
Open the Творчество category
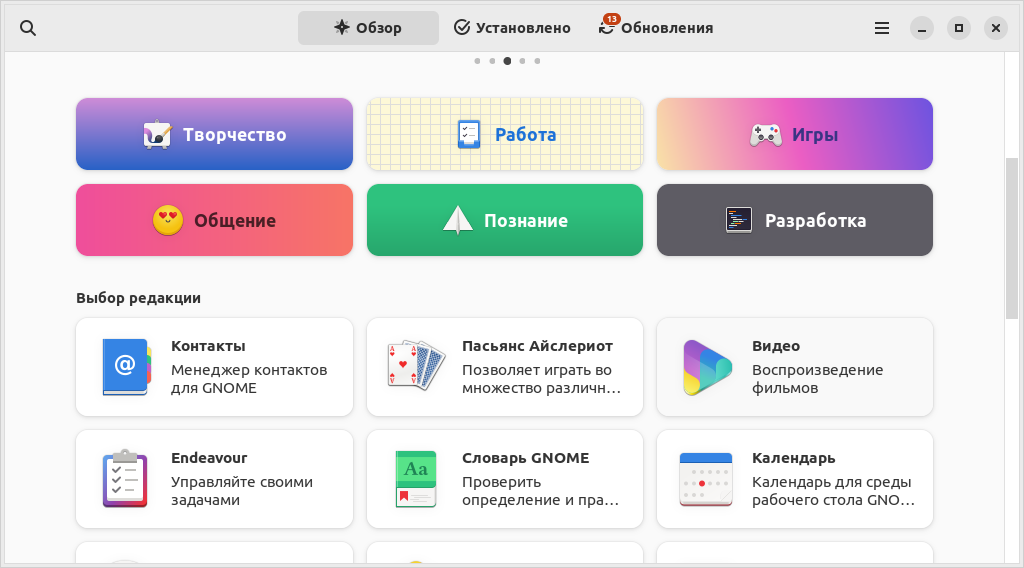(214, 134)
